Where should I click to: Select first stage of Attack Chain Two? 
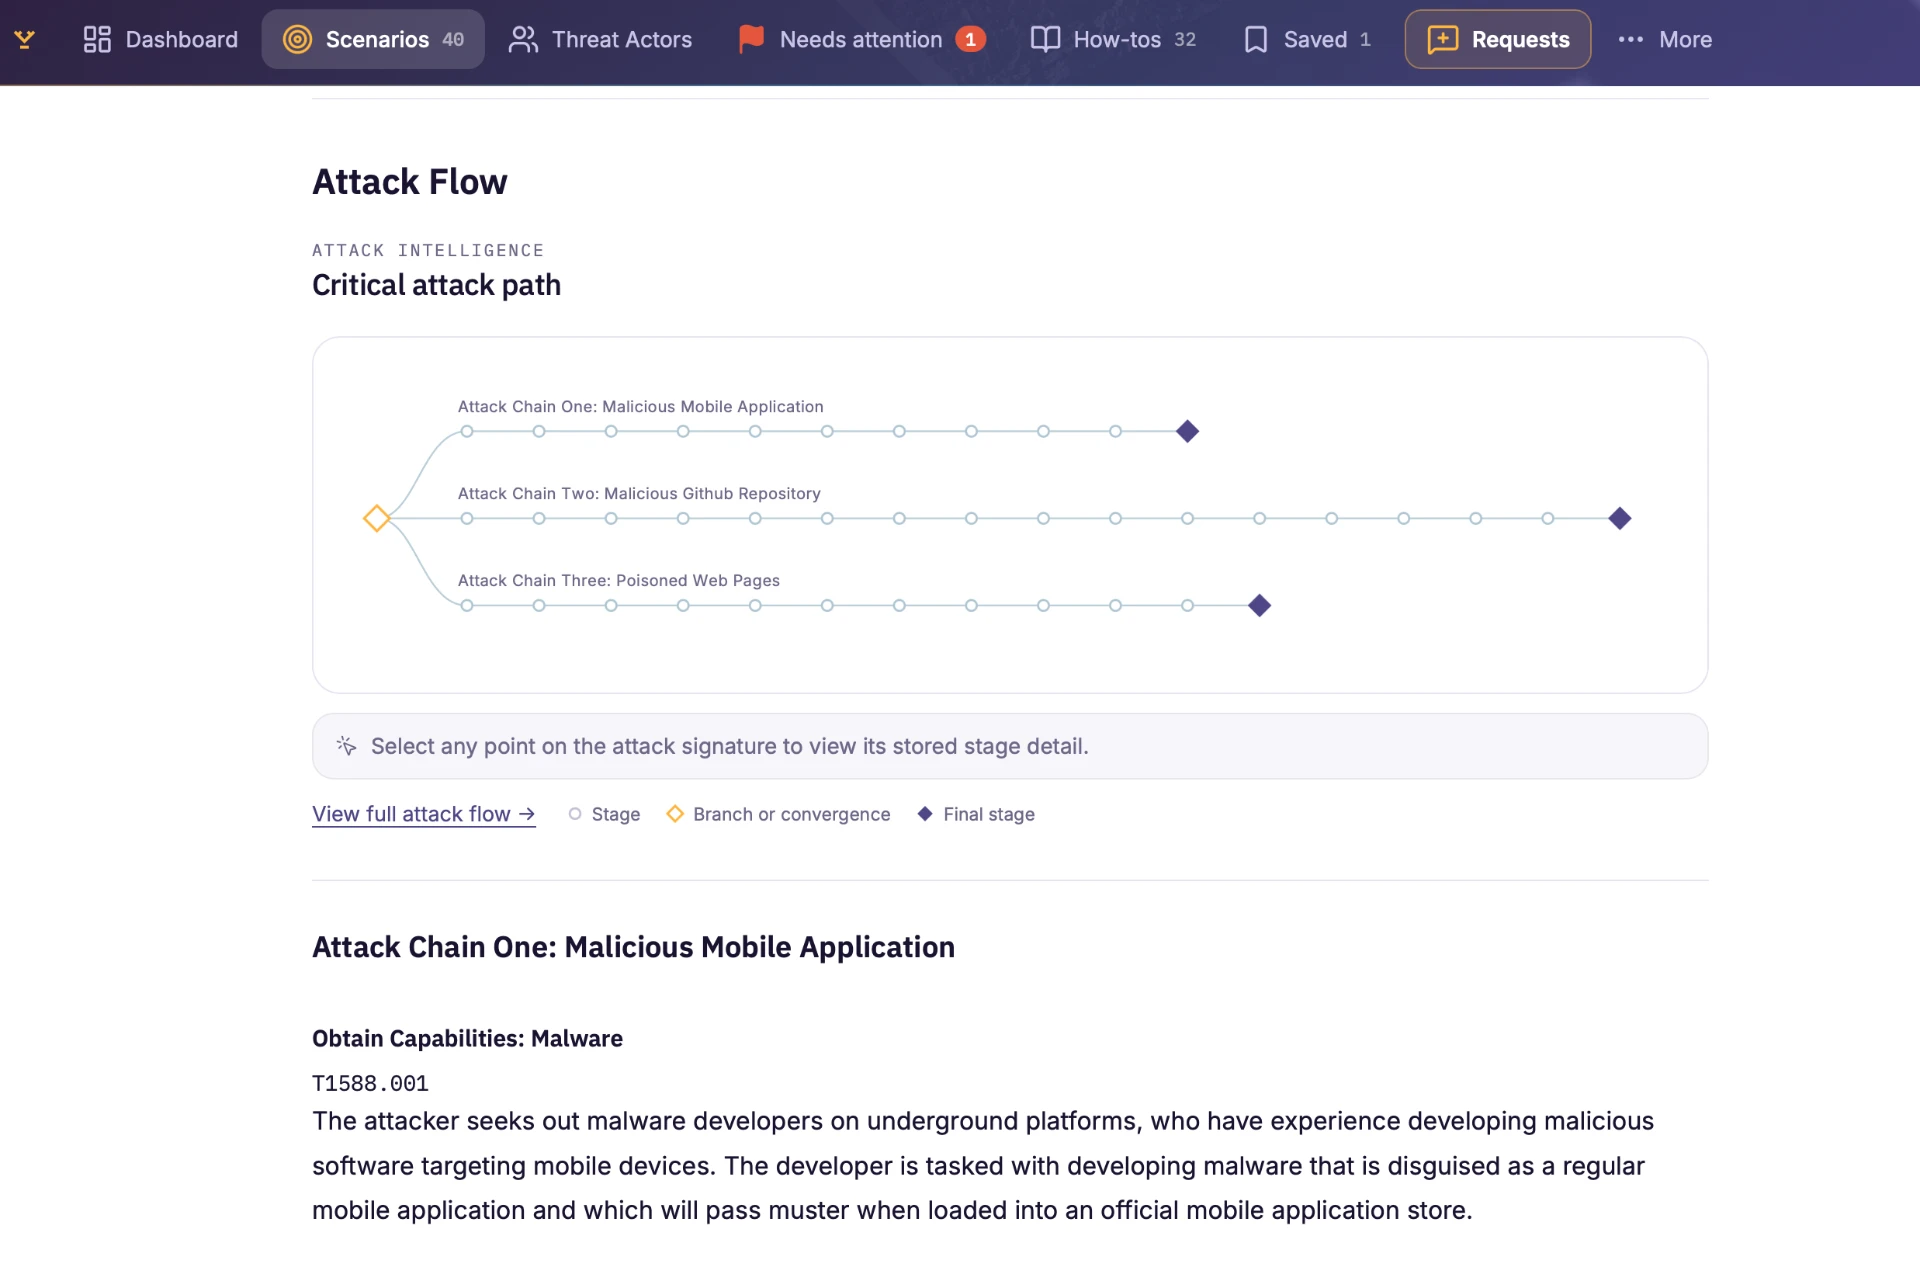tap(467, 518)
